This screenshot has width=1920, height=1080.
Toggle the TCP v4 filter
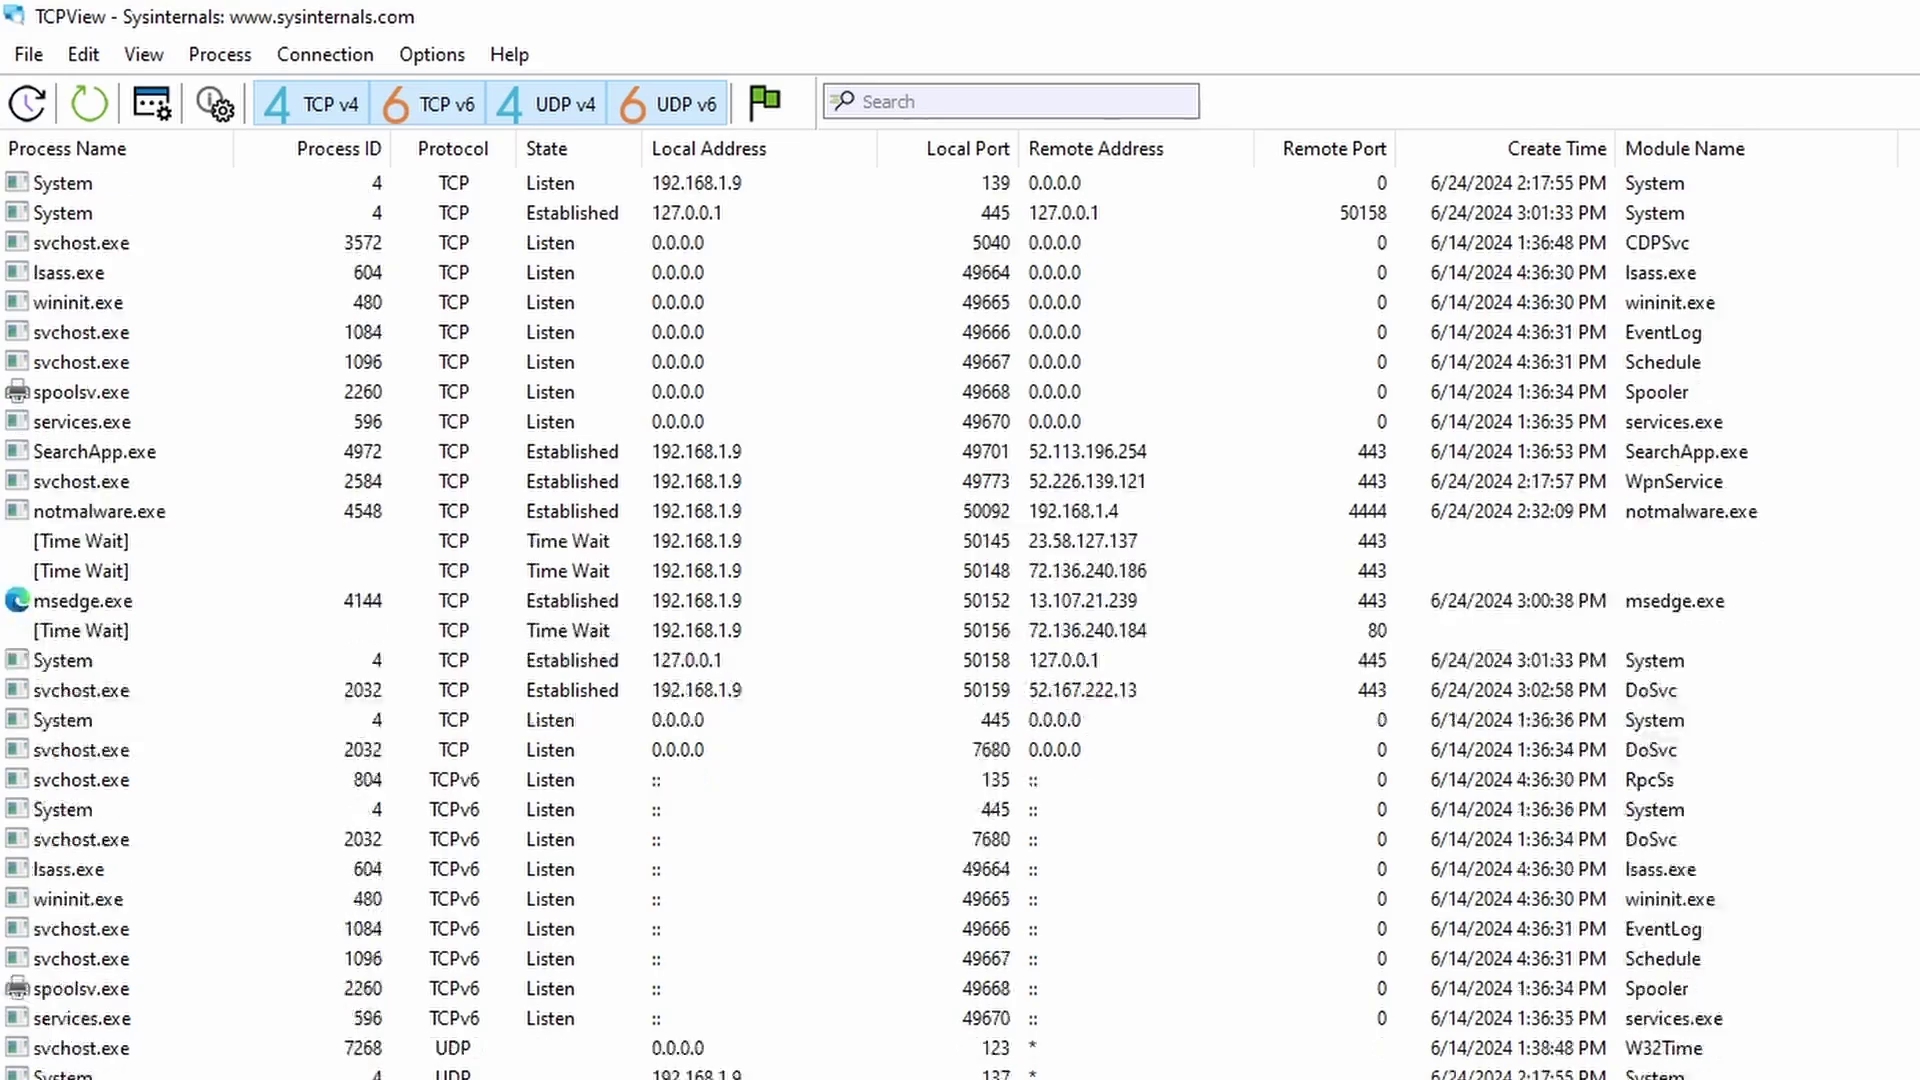[311, 103]
